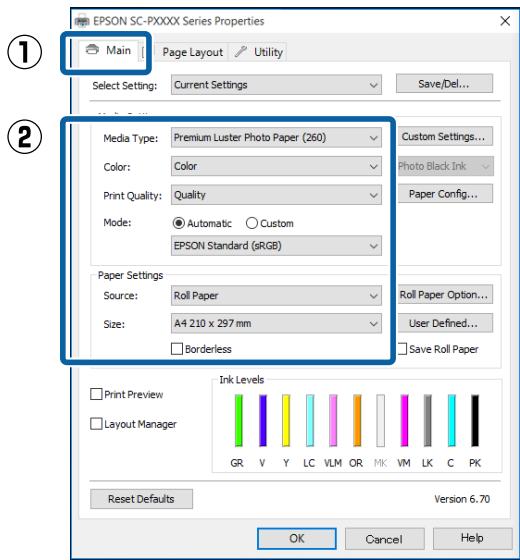This screenshot has height=560, width=520.
Task: Enable the Layout Manager checkbox
Action: (96, 424)
